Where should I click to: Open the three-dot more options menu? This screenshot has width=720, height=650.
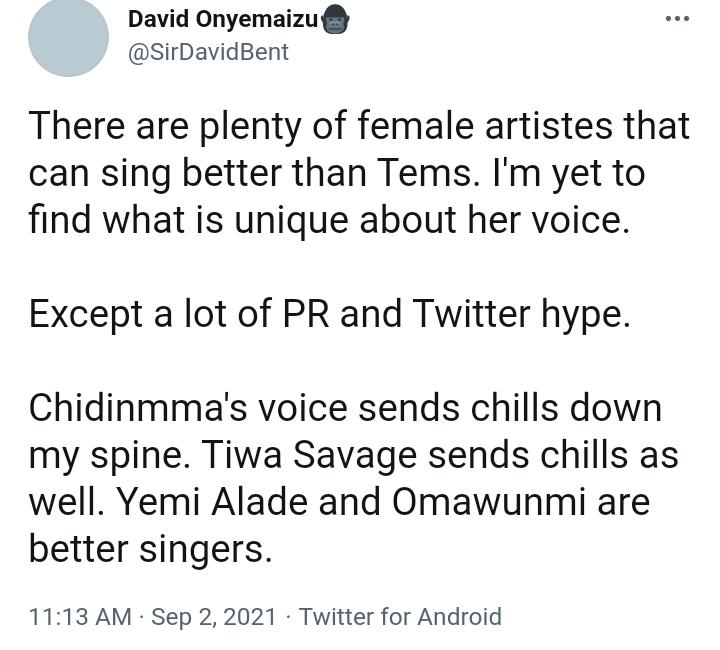click(x=677, y=19)
